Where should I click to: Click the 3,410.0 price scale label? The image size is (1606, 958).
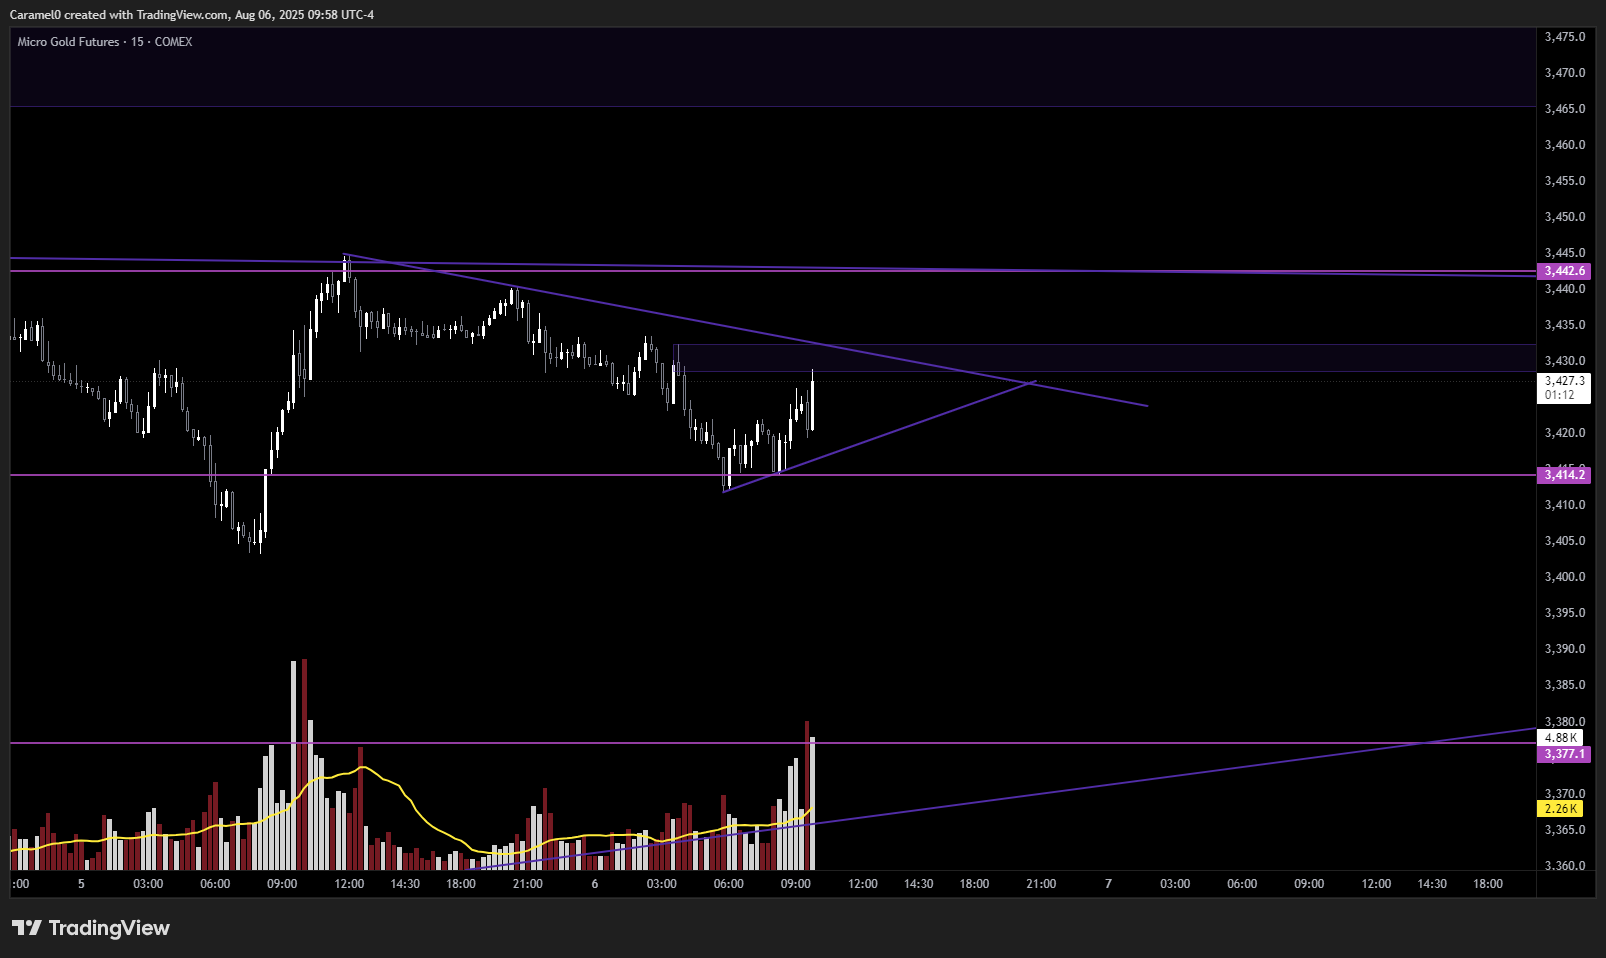pos(1565,505)
